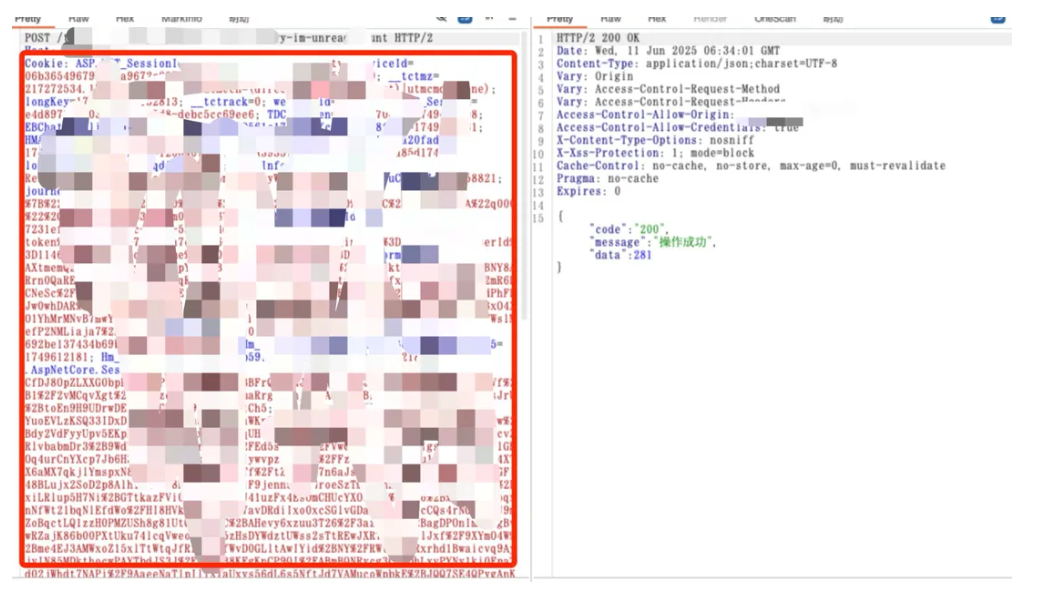
Task: Open the Markinfo tab in request panel
Action: coord(181,18)
